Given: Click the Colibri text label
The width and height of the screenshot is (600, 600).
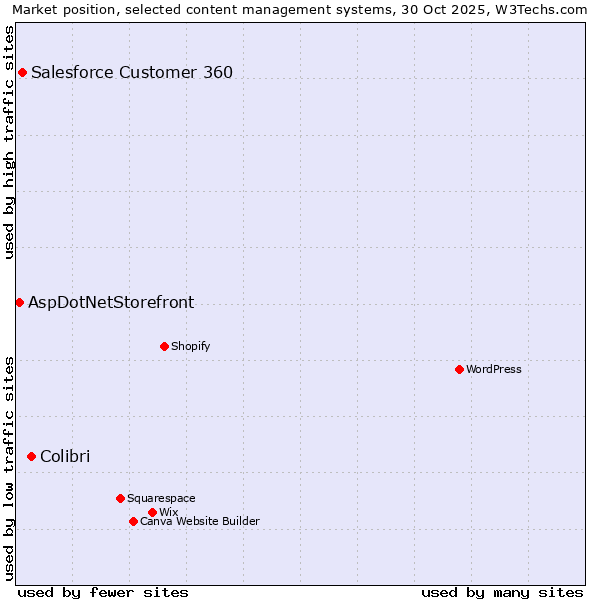Looking at the screenshot, I should point(65,456).
